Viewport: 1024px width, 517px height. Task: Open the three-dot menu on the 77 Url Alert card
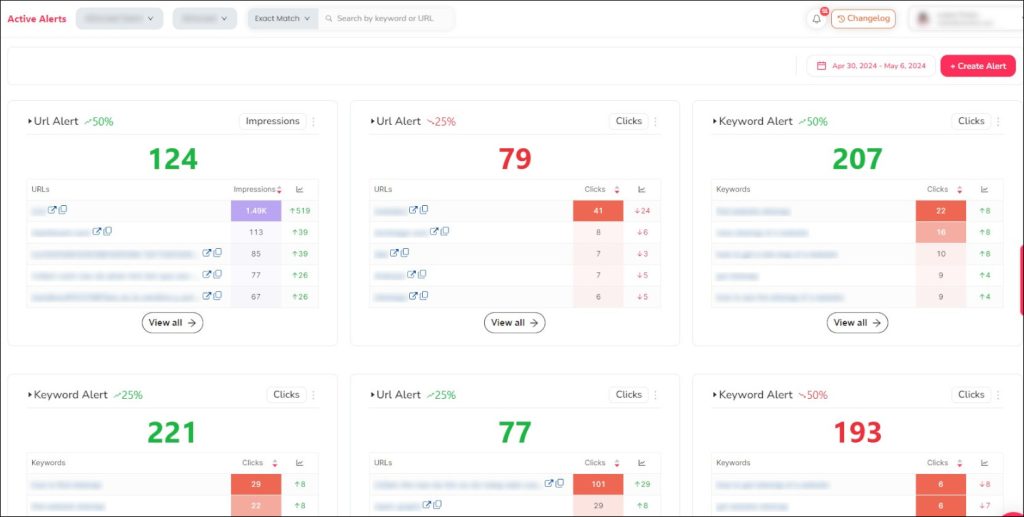[x=656, y=395]
